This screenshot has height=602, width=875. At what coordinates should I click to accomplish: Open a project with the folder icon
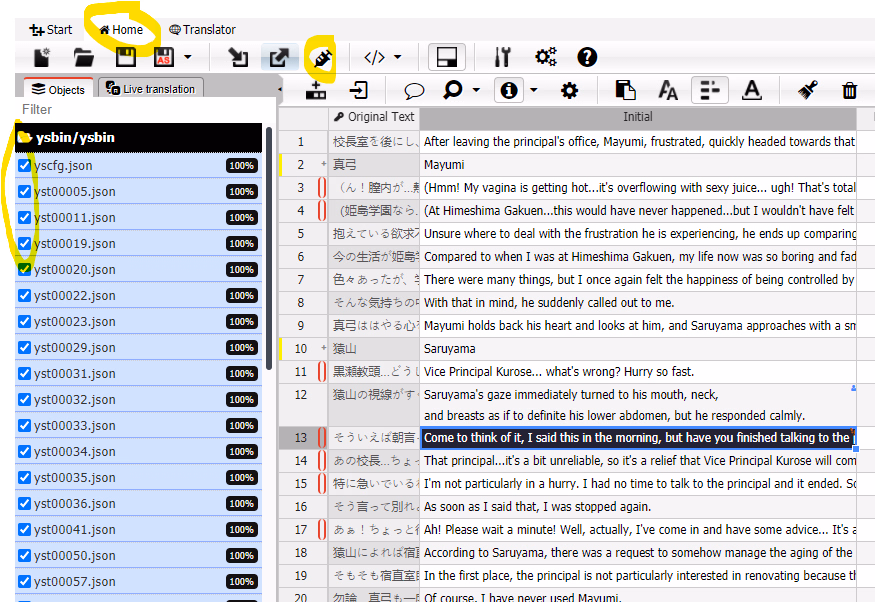tap(84, 57)
